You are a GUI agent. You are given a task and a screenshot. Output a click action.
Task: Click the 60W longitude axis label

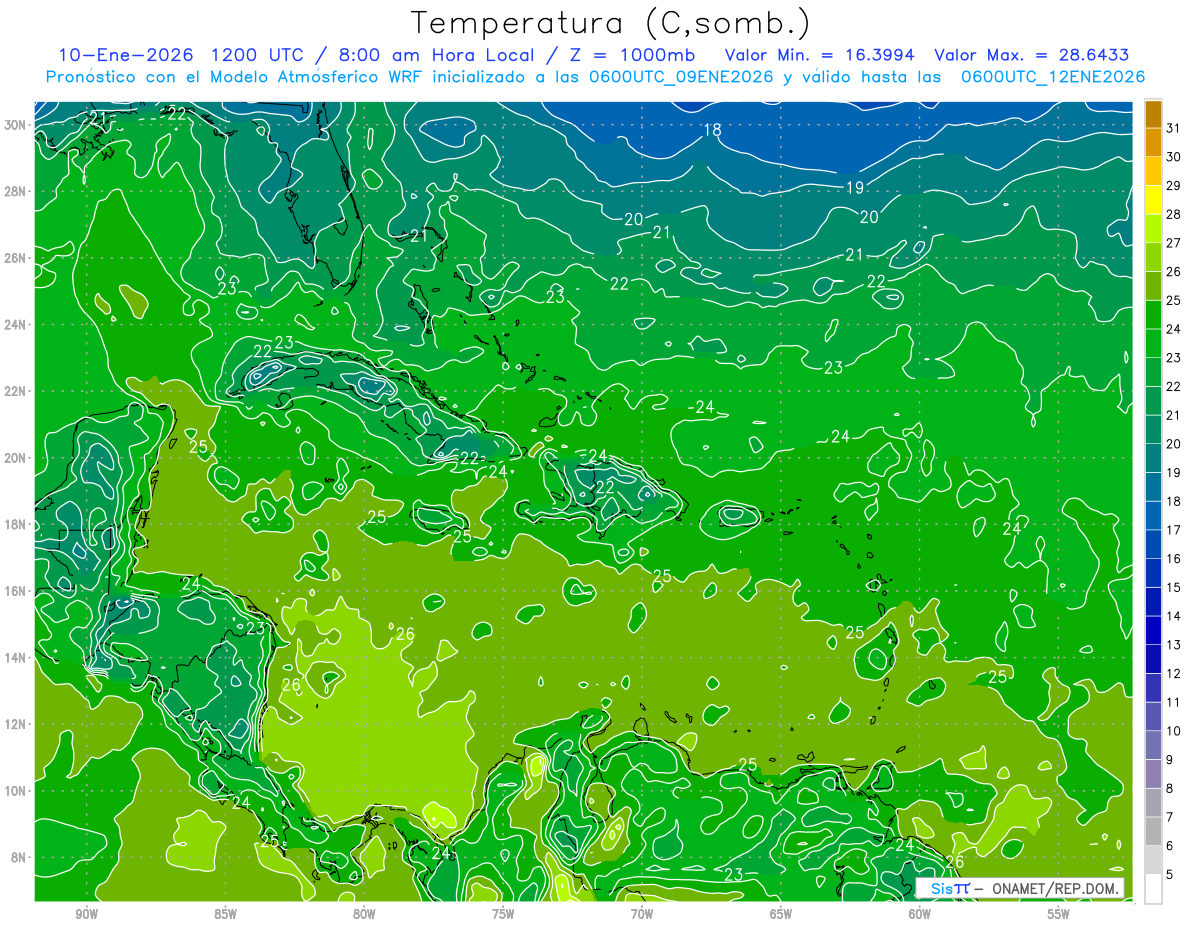920,914
